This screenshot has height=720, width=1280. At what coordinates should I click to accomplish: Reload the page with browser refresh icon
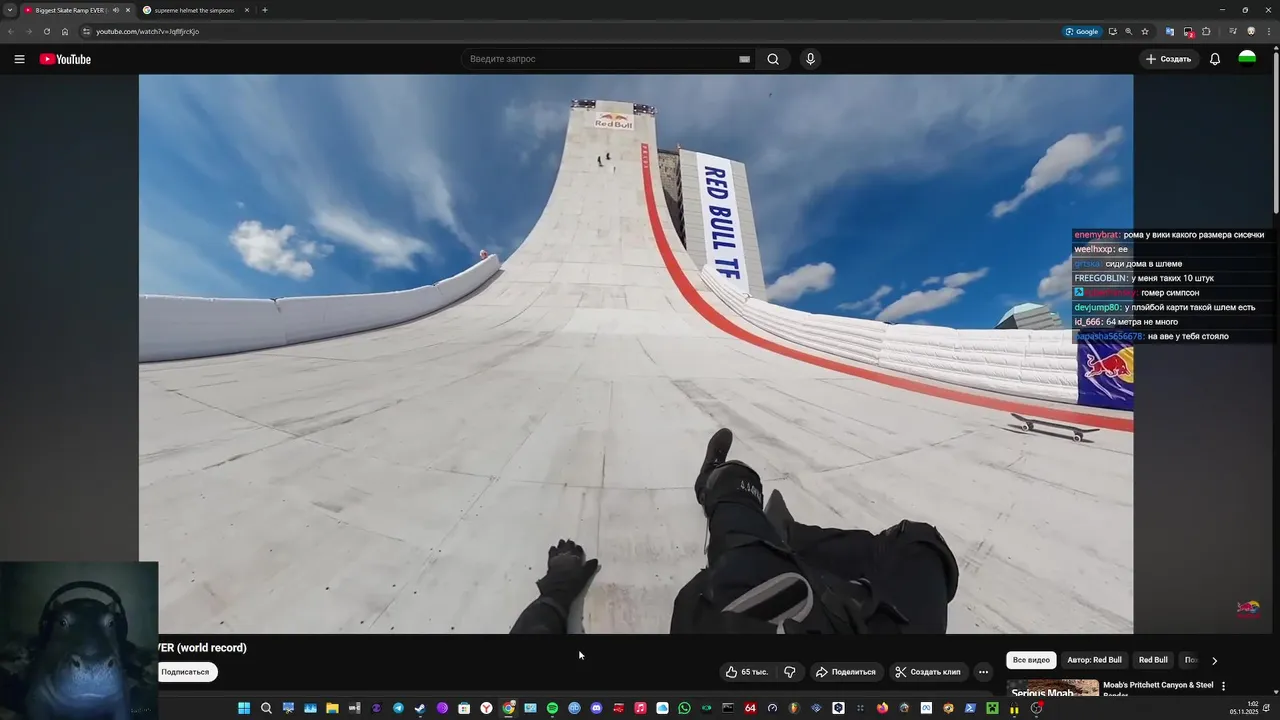pyautogui.click(x=46, y=31)
